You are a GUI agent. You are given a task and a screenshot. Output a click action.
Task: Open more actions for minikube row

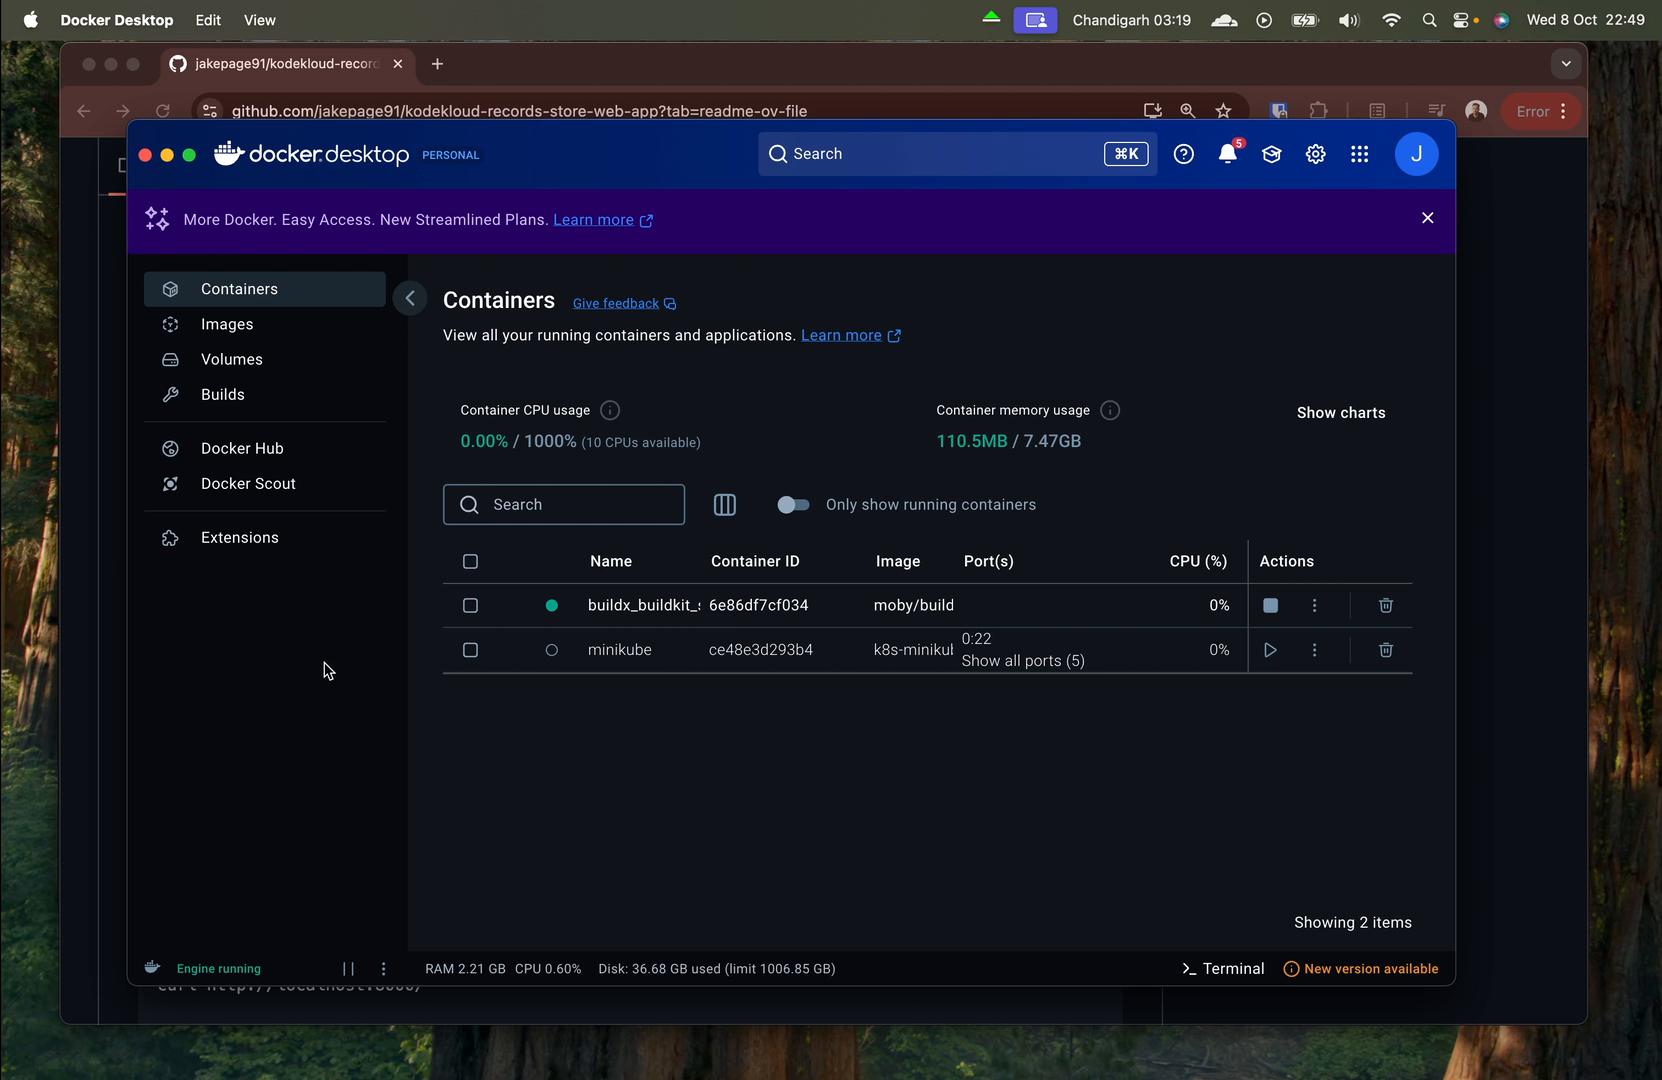pyautogui.click(x=1314, y=650)
